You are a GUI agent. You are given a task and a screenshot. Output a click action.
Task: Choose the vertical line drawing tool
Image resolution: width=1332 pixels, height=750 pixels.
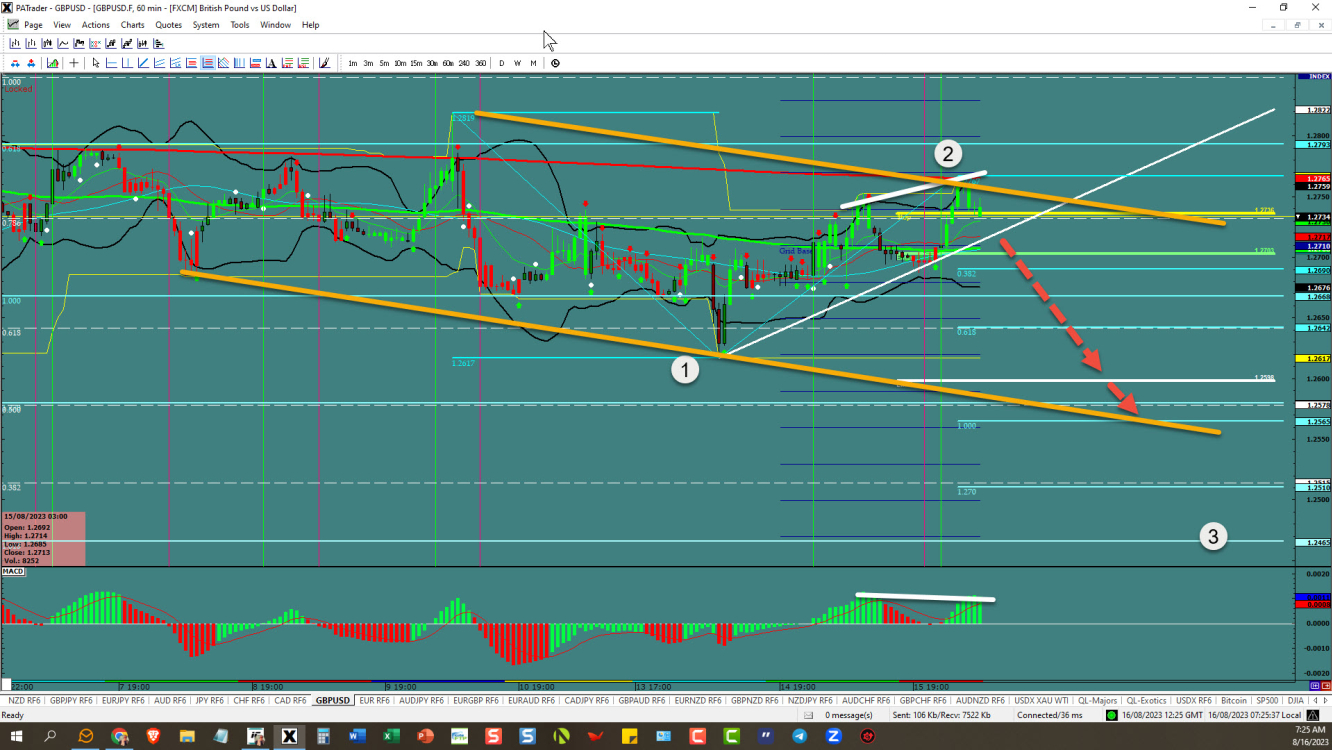pos(127,63)
